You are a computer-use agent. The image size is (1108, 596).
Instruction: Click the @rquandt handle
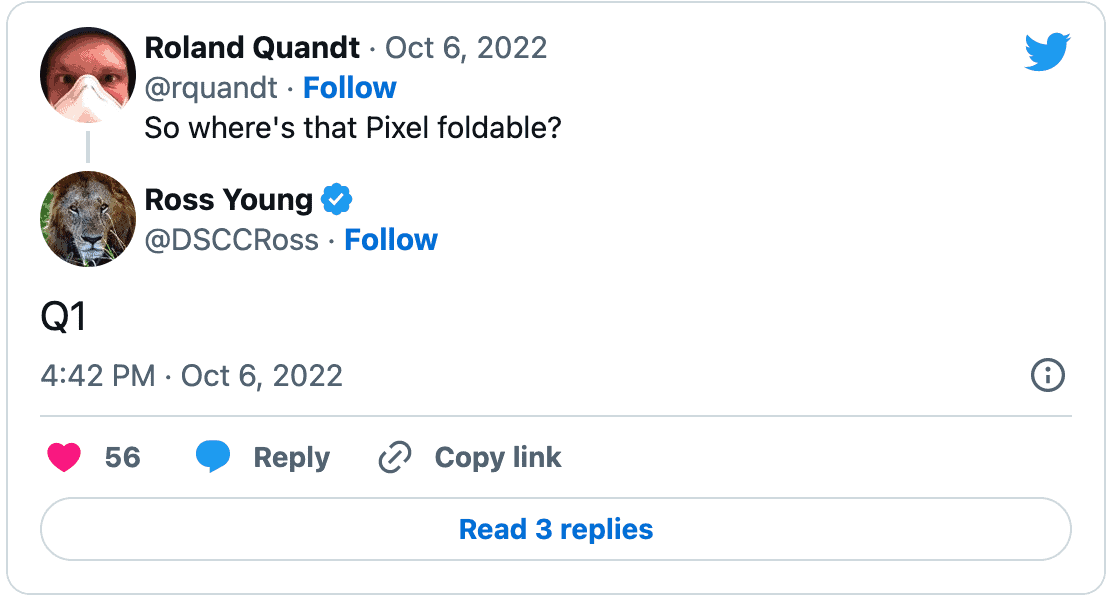211,88
